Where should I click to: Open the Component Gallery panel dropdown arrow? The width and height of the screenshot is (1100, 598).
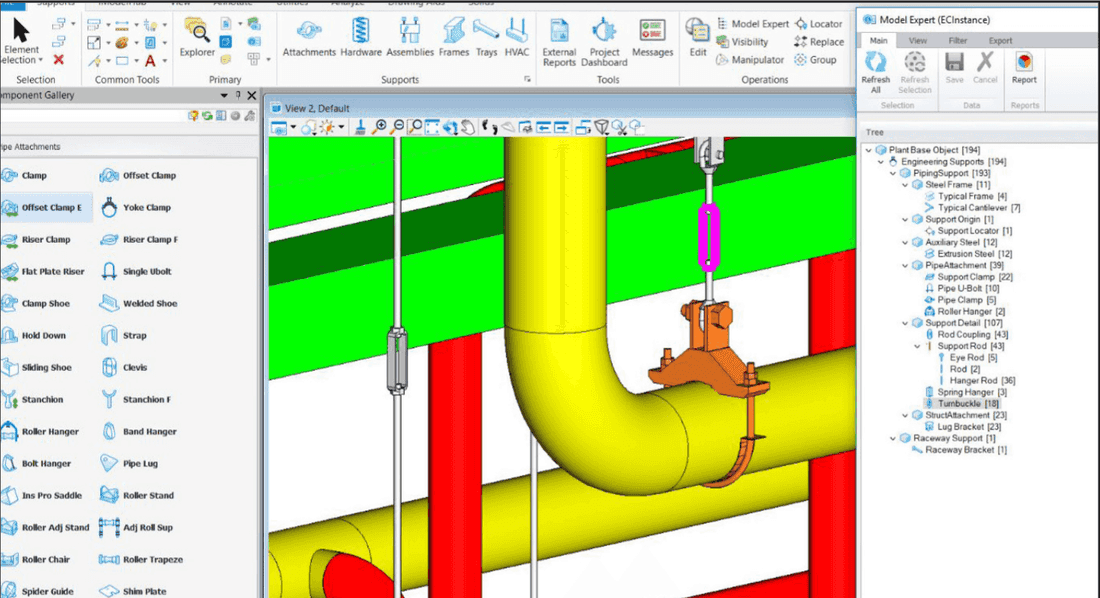click(224, 95)
